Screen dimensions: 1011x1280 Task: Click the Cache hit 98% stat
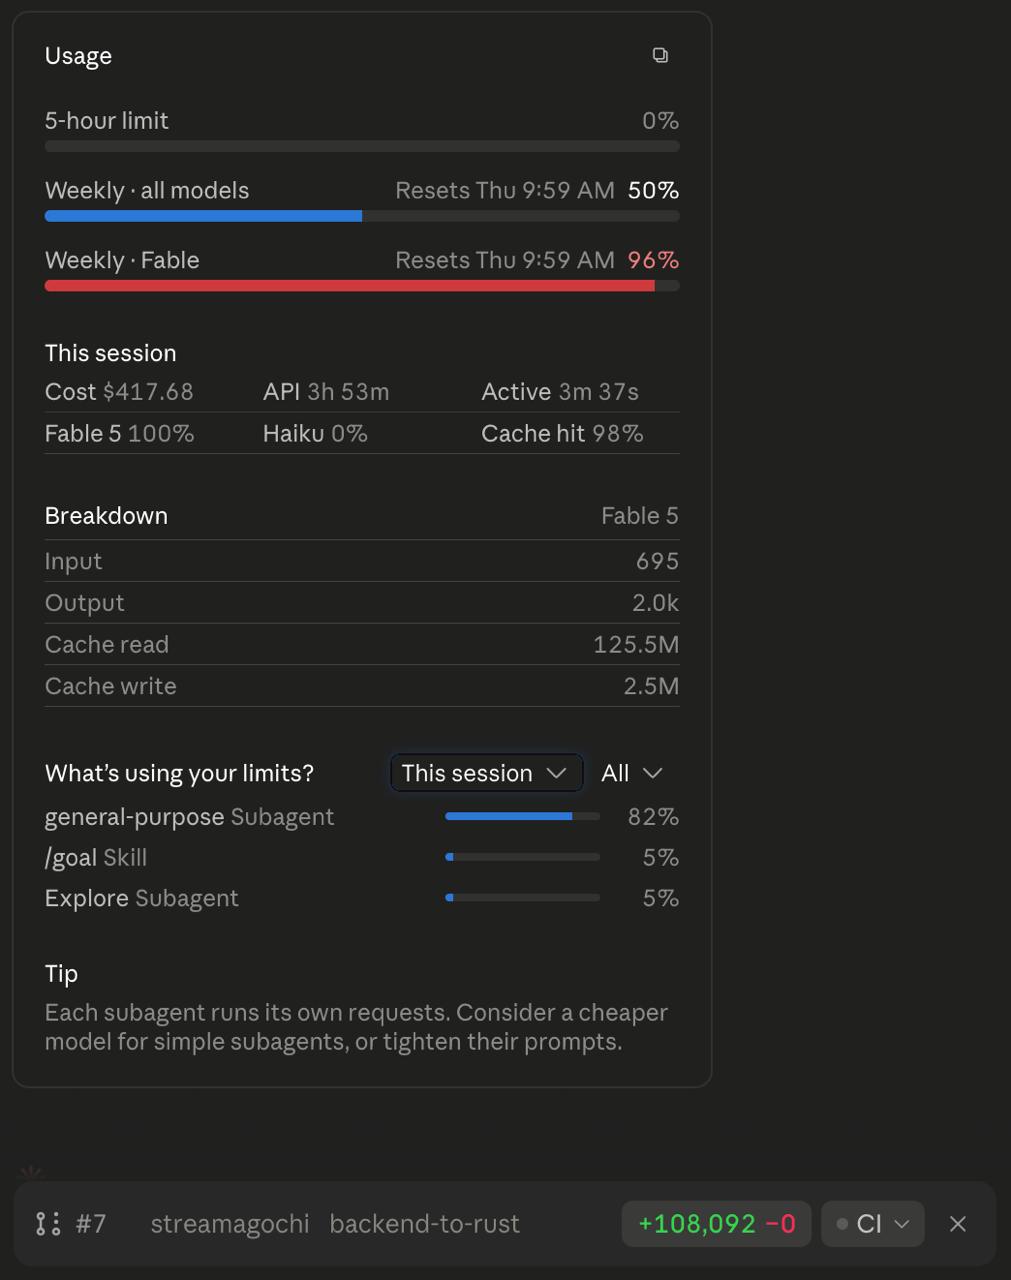(562, 433)
